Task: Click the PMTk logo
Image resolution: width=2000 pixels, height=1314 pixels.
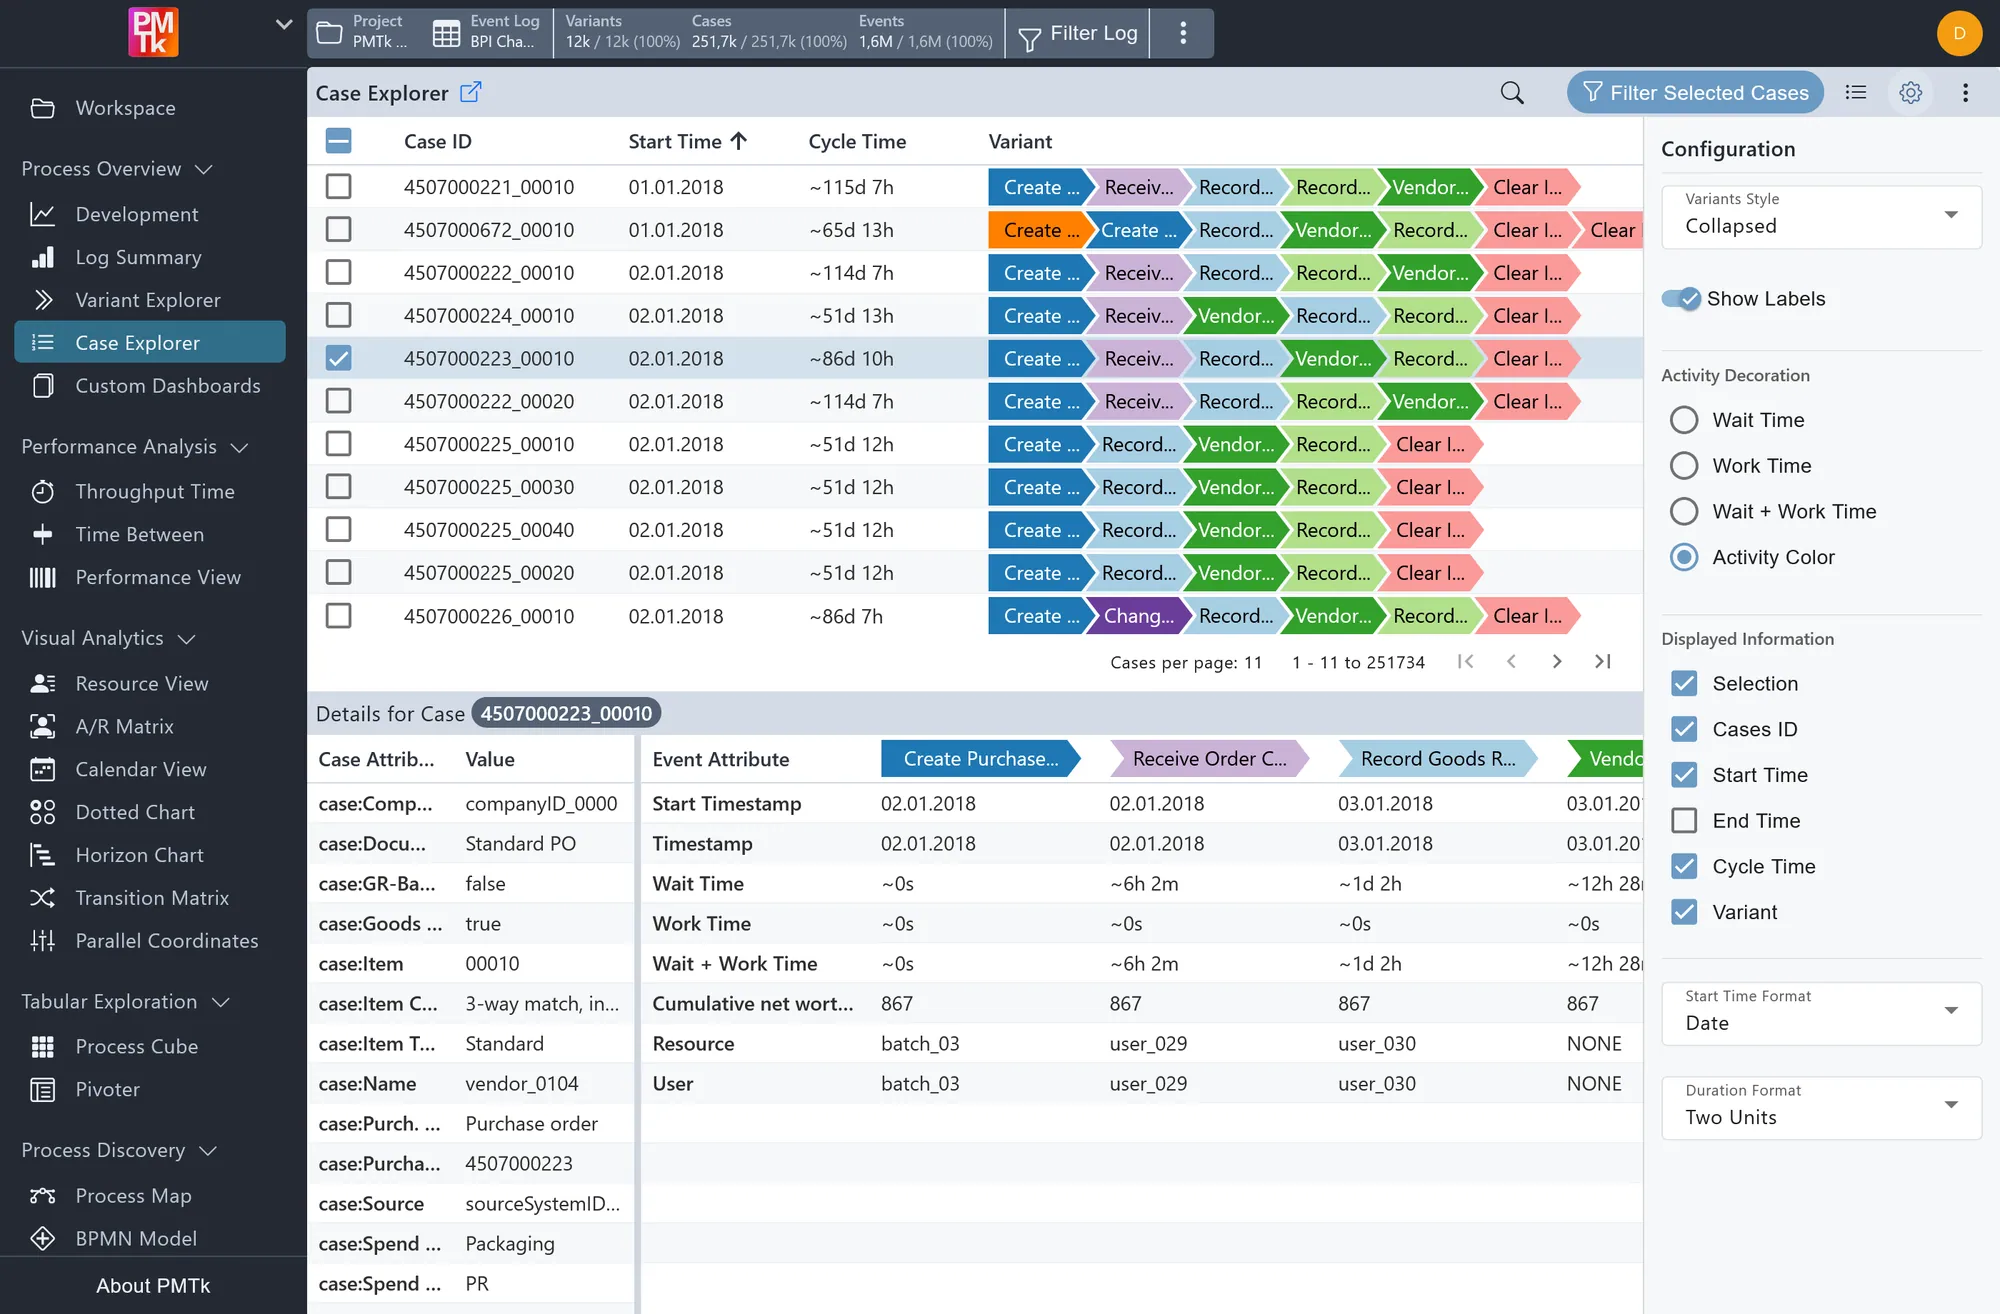Action: [x=153, y=32]
